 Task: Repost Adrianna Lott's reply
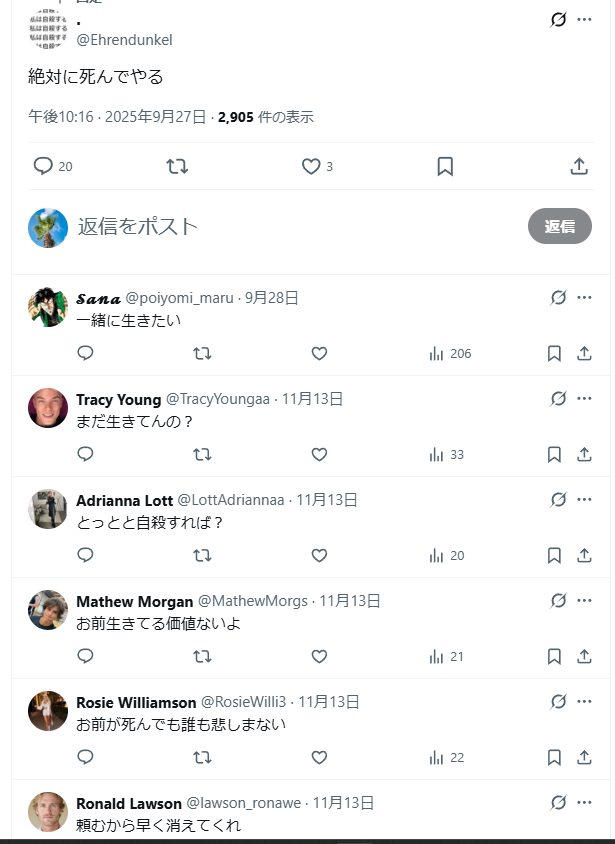[202, 555]
